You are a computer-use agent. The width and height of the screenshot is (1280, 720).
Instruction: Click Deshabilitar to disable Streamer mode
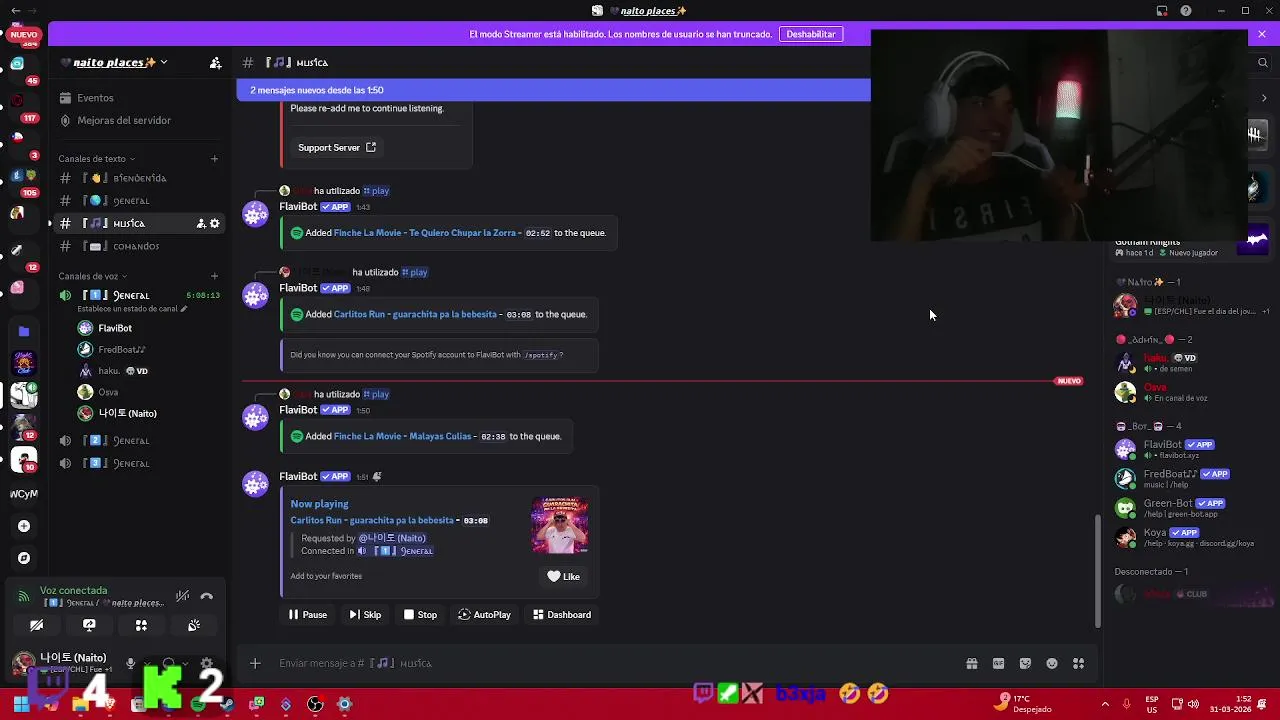[x=811, y=34]
